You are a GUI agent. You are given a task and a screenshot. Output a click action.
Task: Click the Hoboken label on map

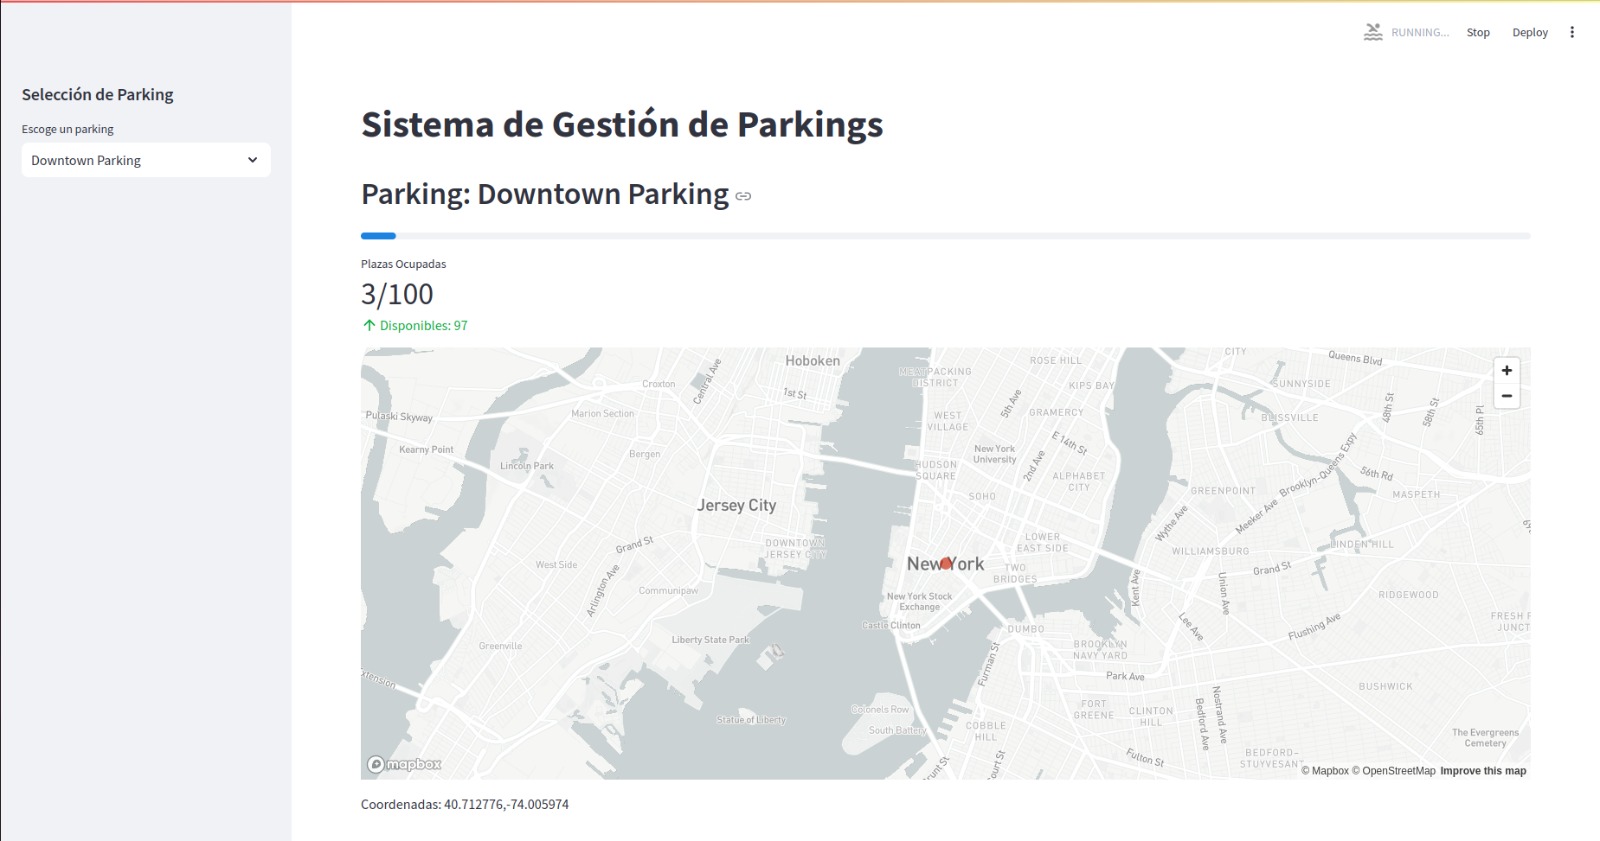812,361
